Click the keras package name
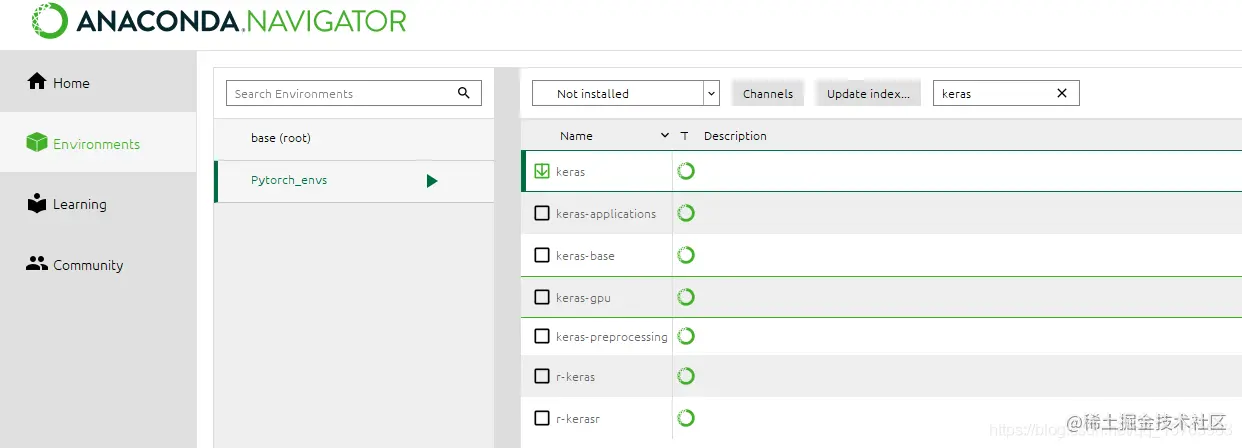 (570, 172)
